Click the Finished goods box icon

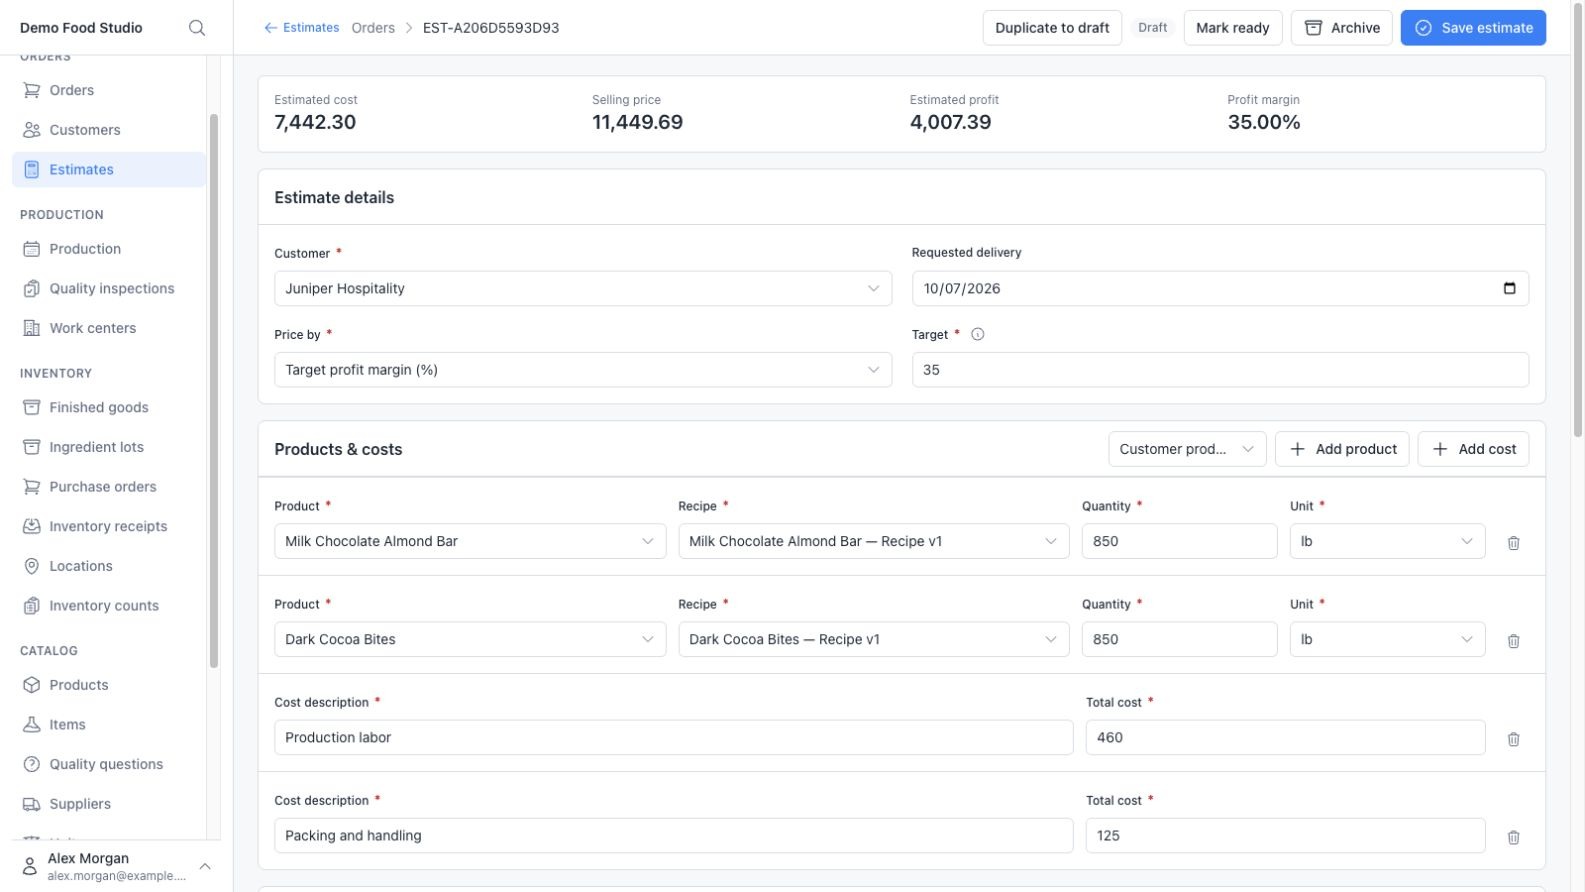pos(32,407)
